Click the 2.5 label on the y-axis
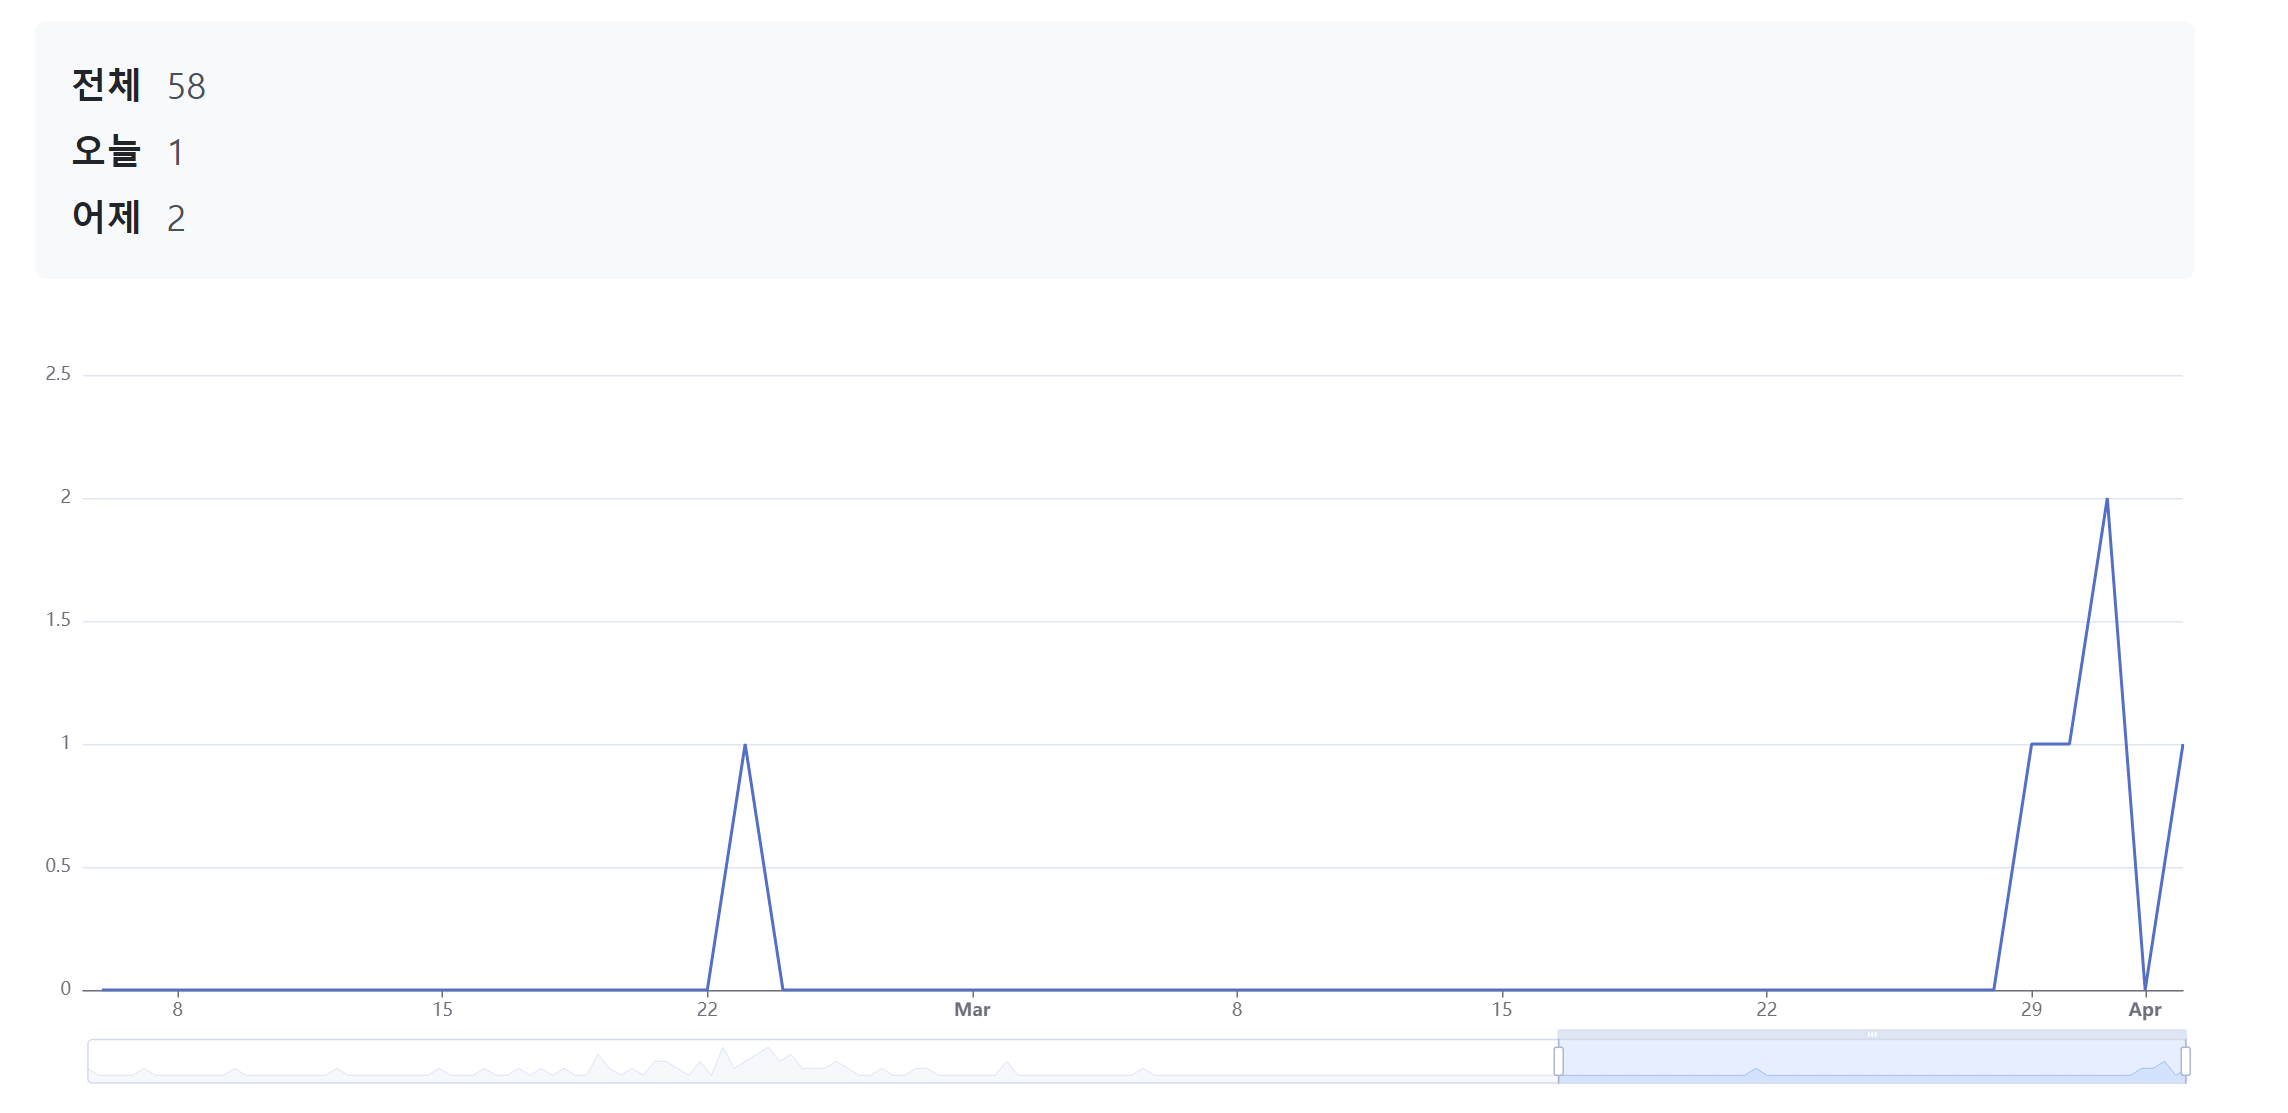 tap(58, 374)
